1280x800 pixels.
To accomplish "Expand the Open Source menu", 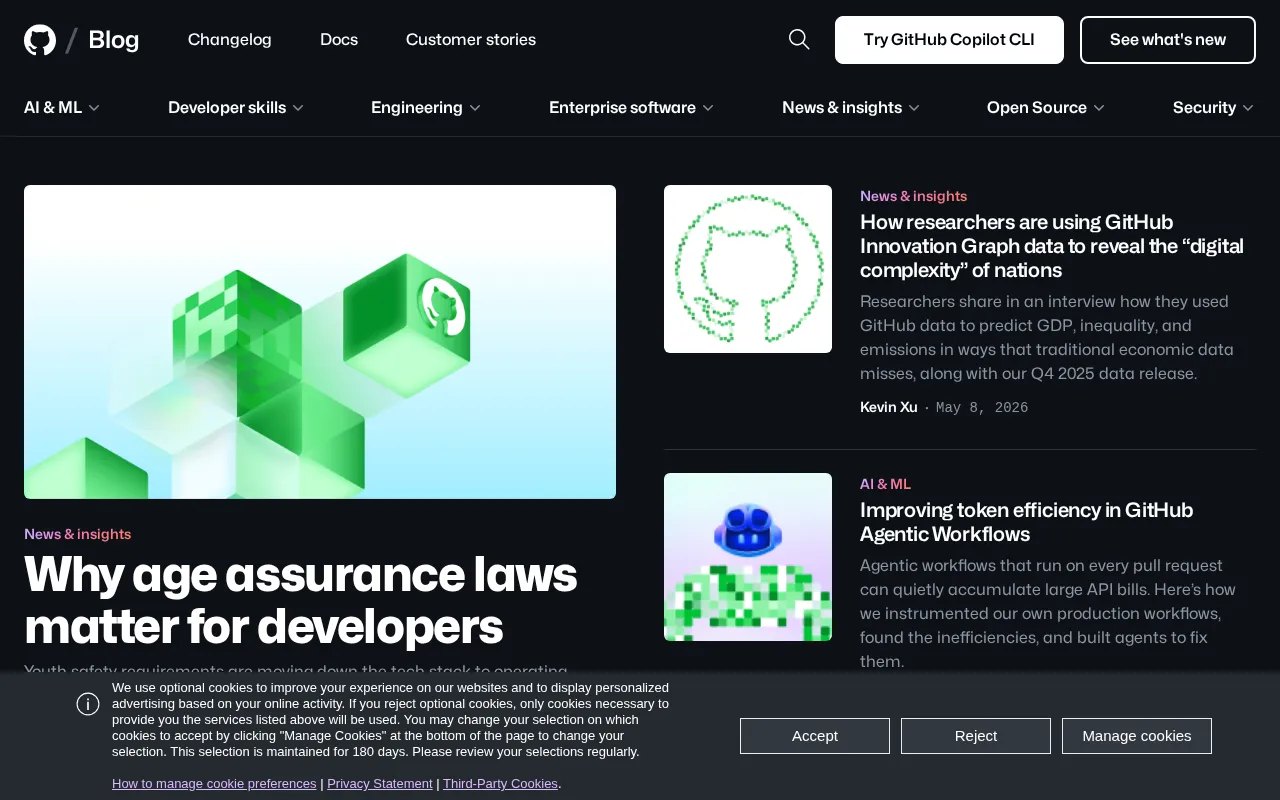I will point(1046,107).
